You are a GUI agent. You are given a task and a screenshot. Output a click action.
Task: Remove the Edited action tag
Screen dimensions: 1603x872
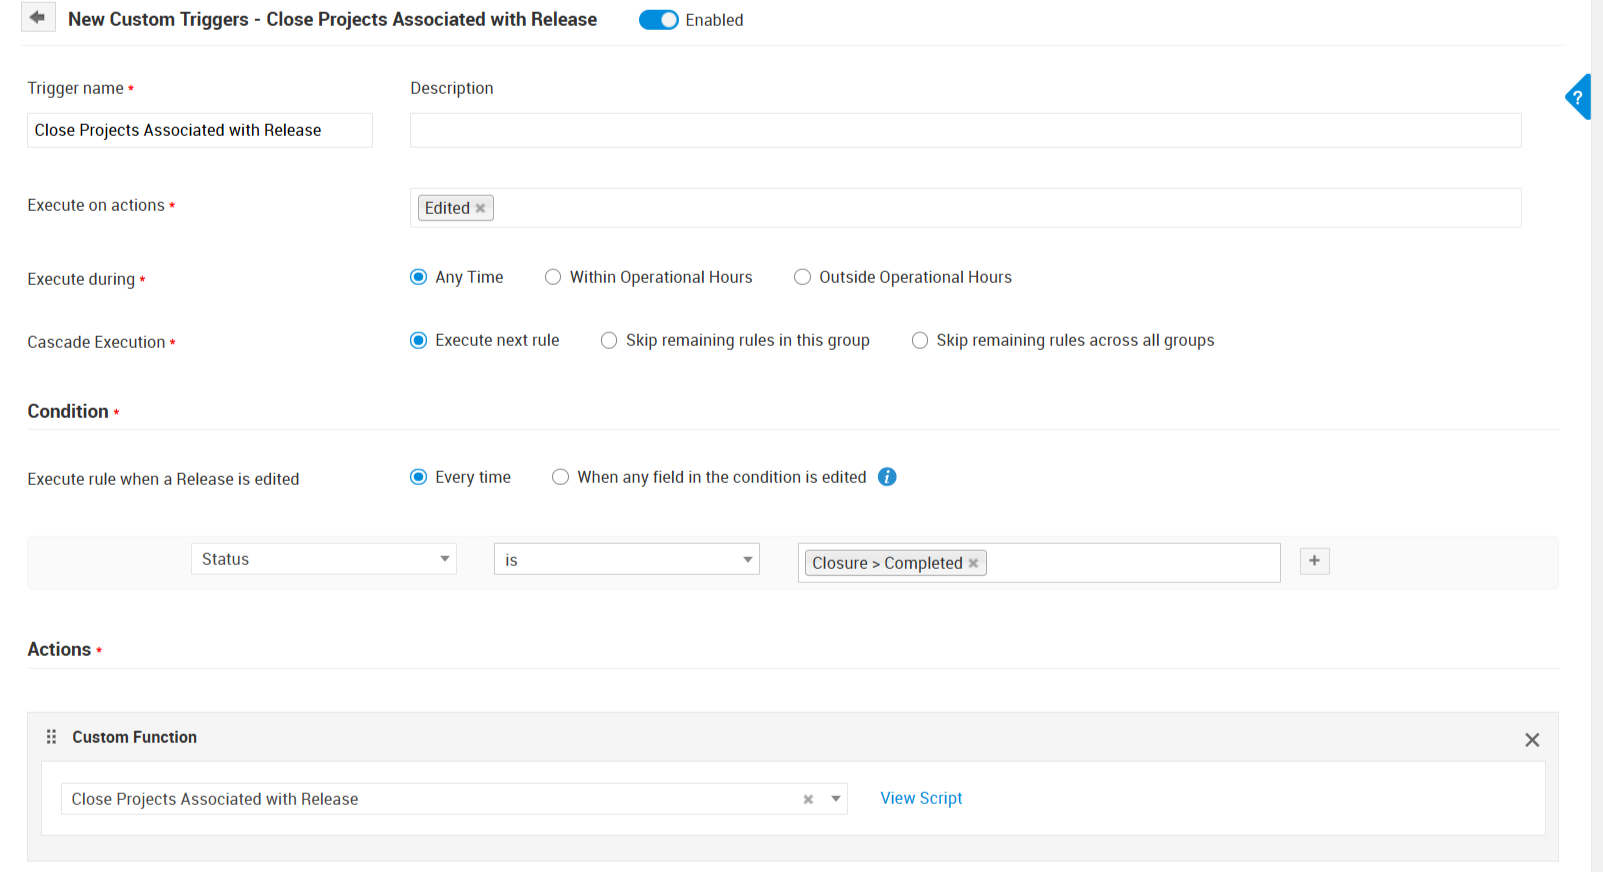[x=481, y=208]
